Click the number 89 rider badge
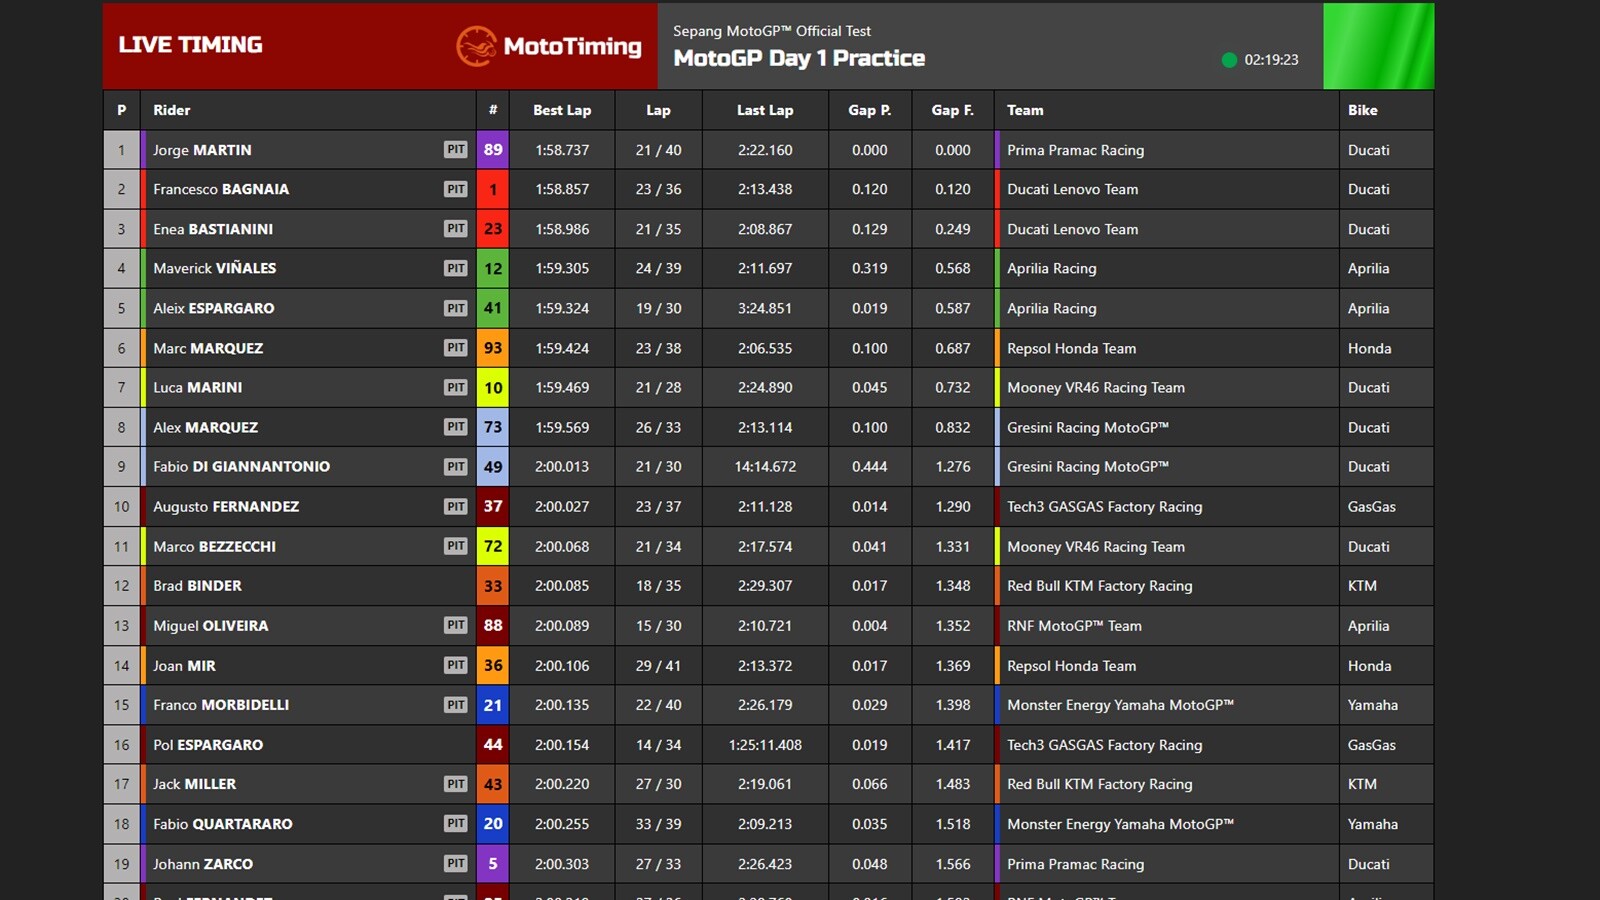The width and height of the screenshot is (1600, 900). tap(493, 150)
